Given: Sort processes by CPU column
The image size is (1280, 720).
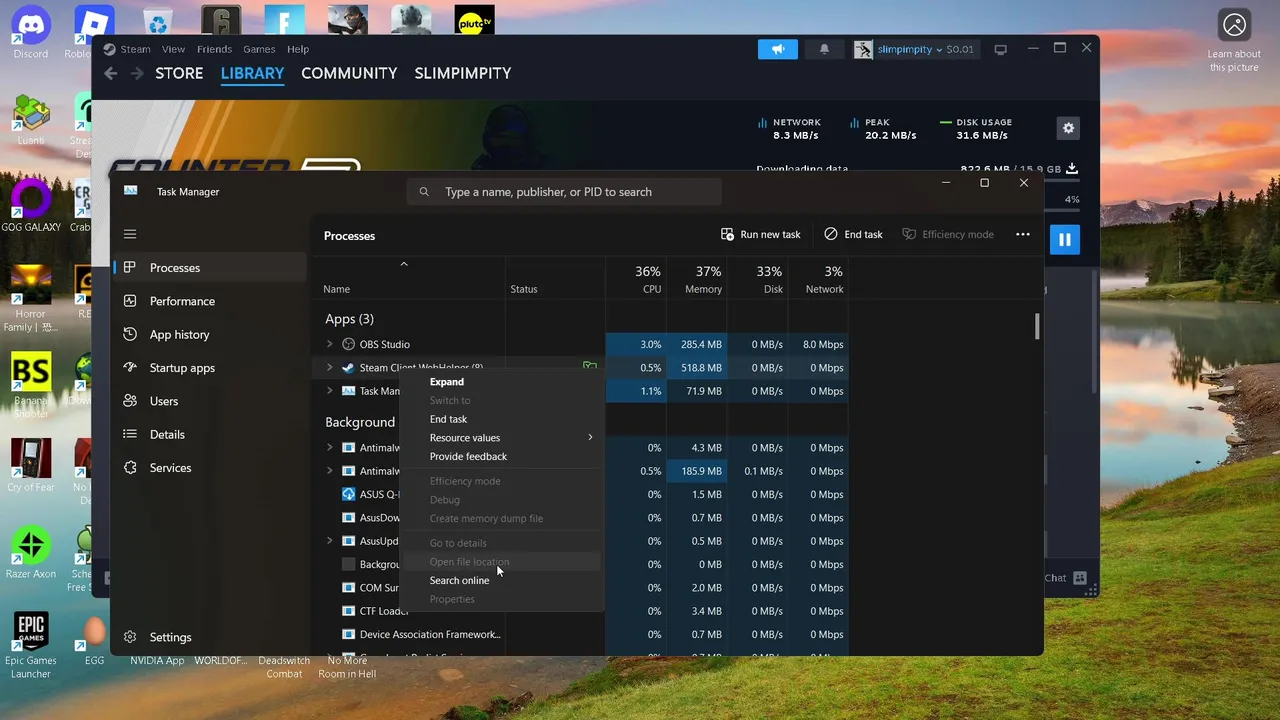Looking at the screenshot, I should 636,280.
